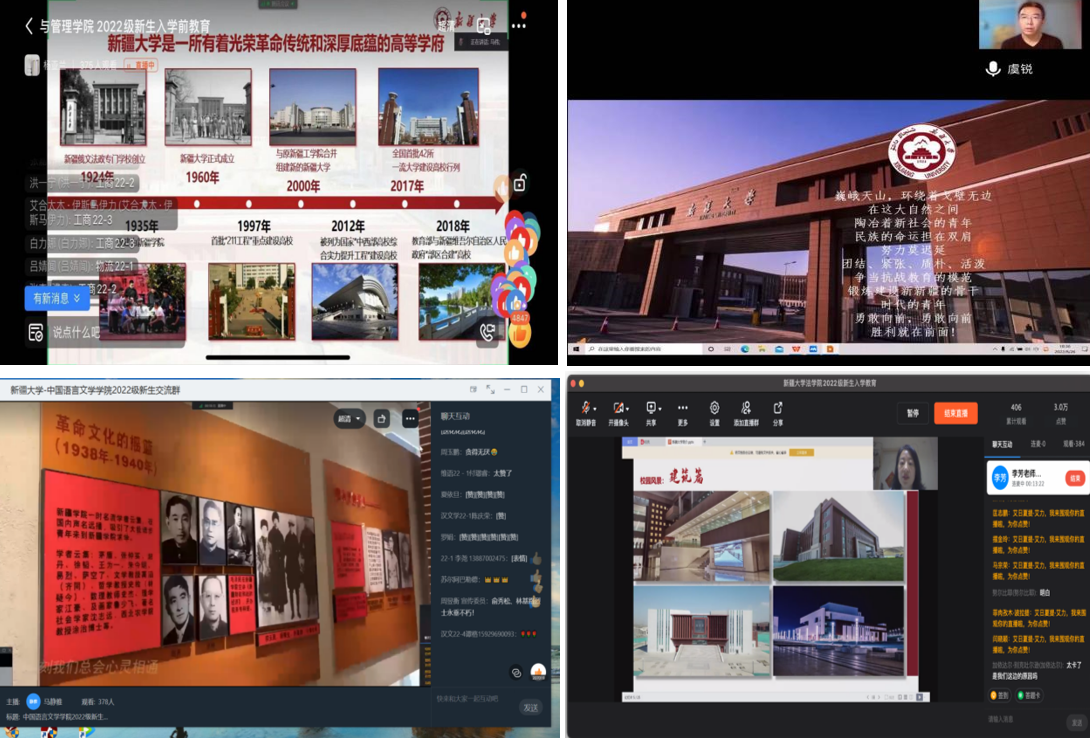This screenshot has width=1090, height=738.
Task: Click the orange like button above 发送
Action: coord(538,671)
